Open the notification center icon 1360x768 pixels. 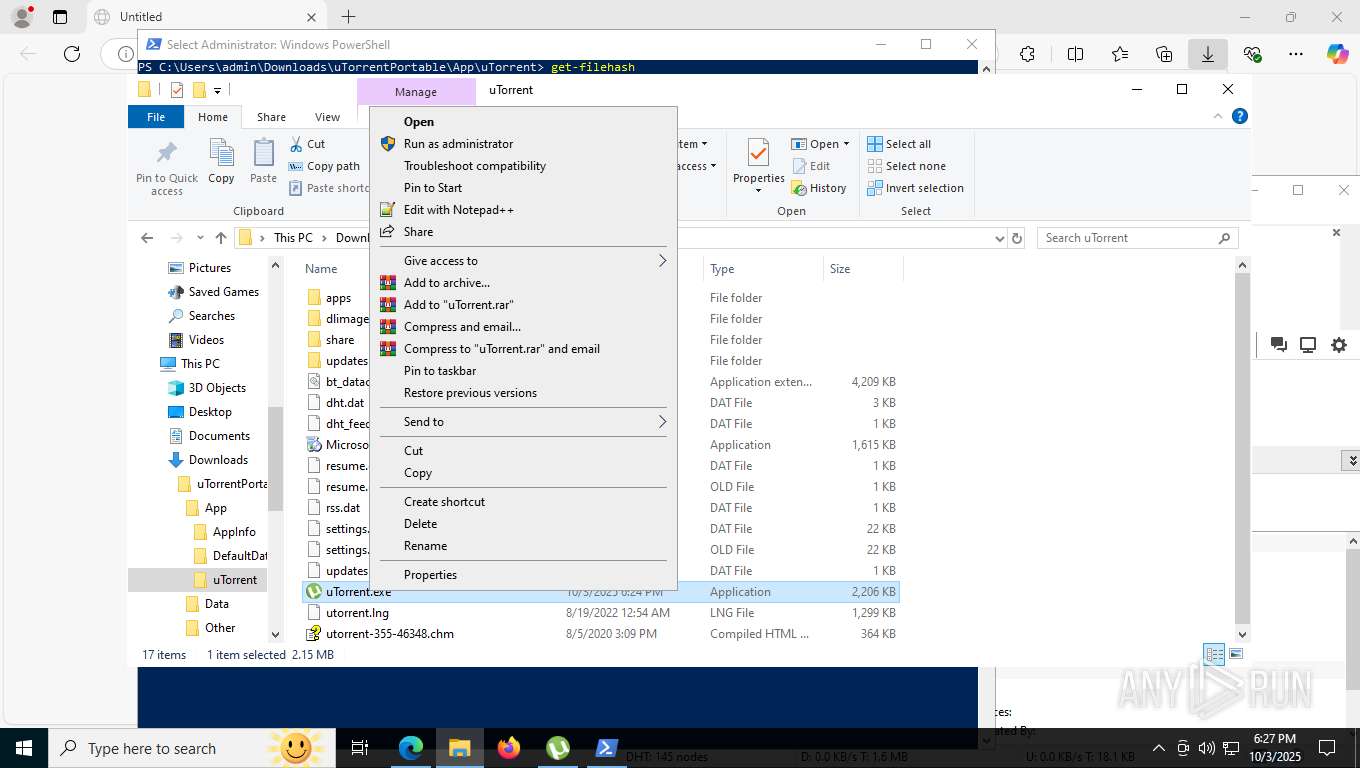click(1327, 747)
